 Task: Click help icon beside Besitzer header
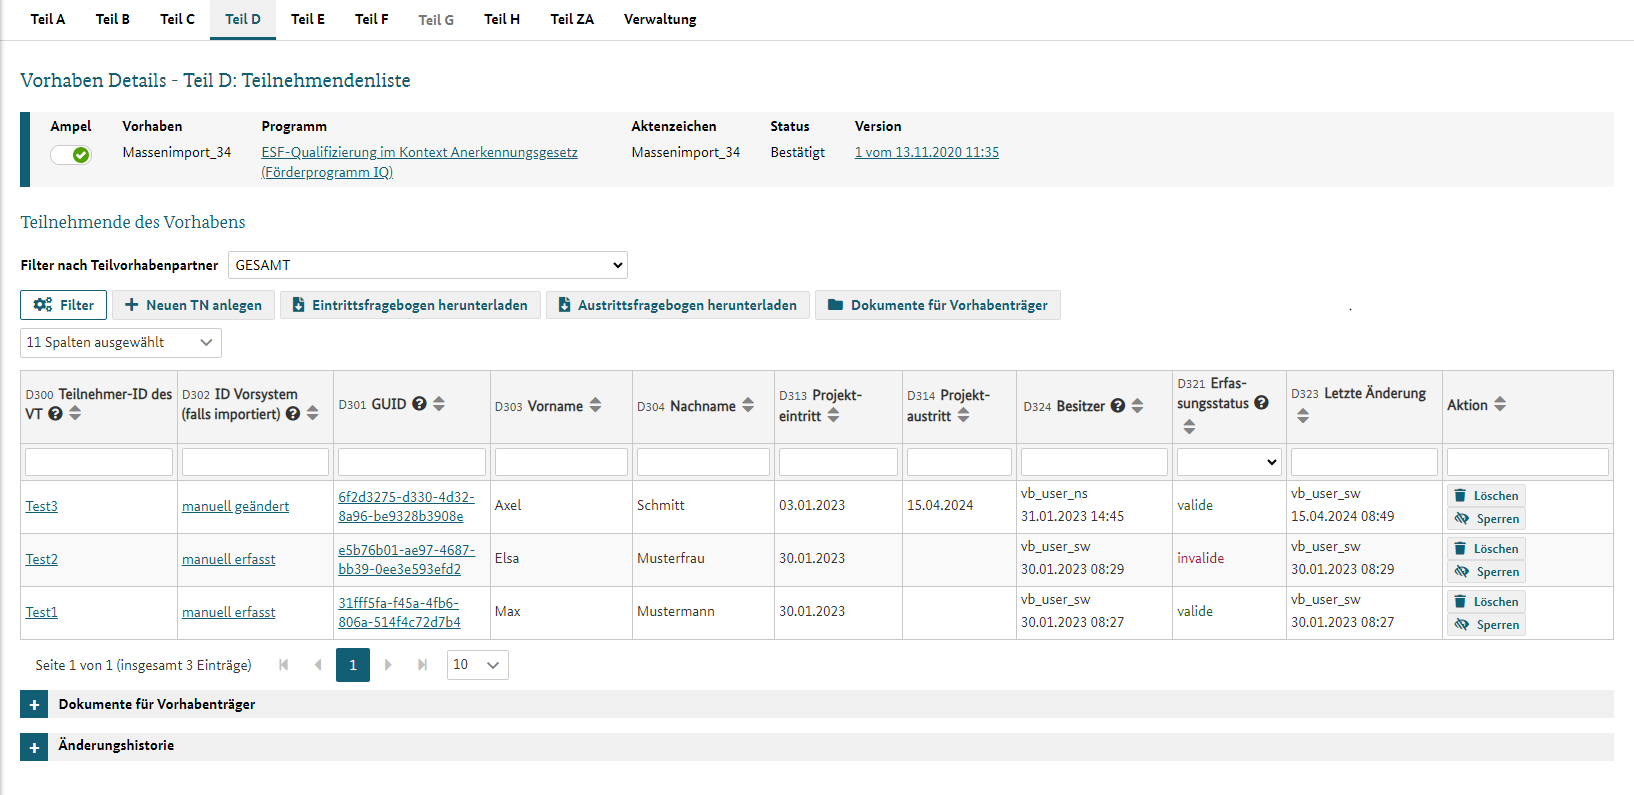(x=1118, y=405)
